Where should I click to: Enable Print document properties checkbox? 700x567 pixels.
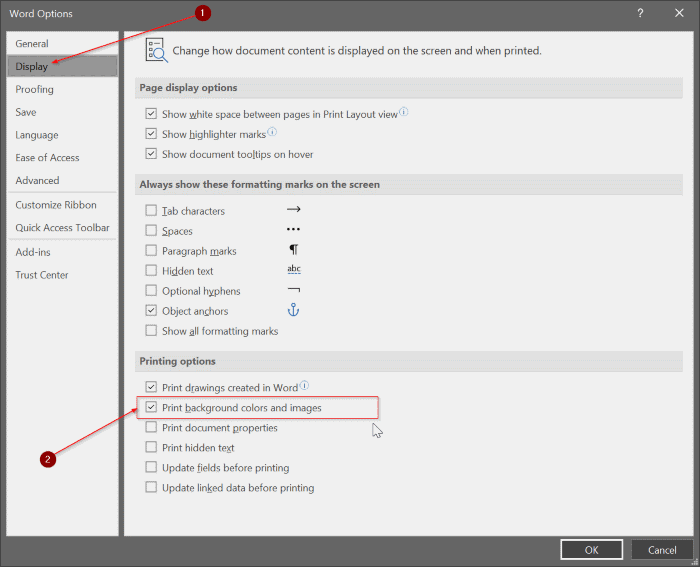[x=151, y=427]
